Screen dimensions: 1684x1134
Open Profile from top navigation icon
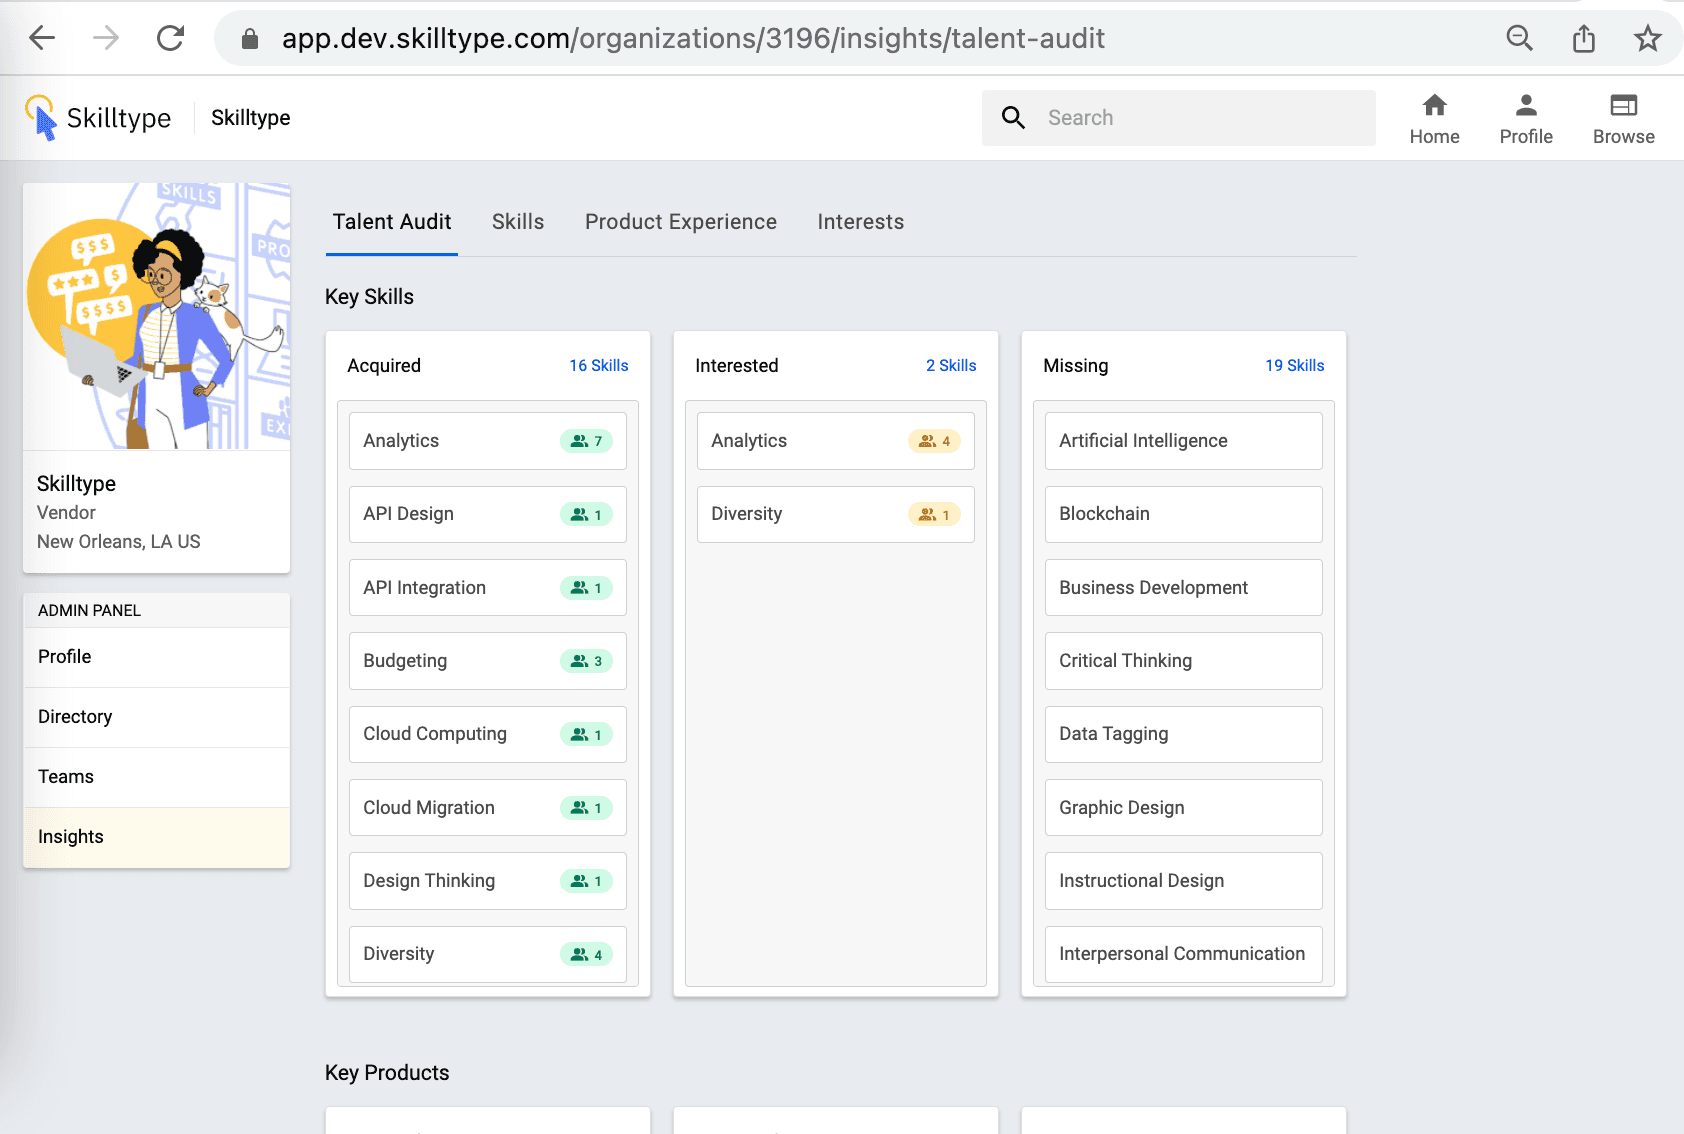click(1525, 106)
